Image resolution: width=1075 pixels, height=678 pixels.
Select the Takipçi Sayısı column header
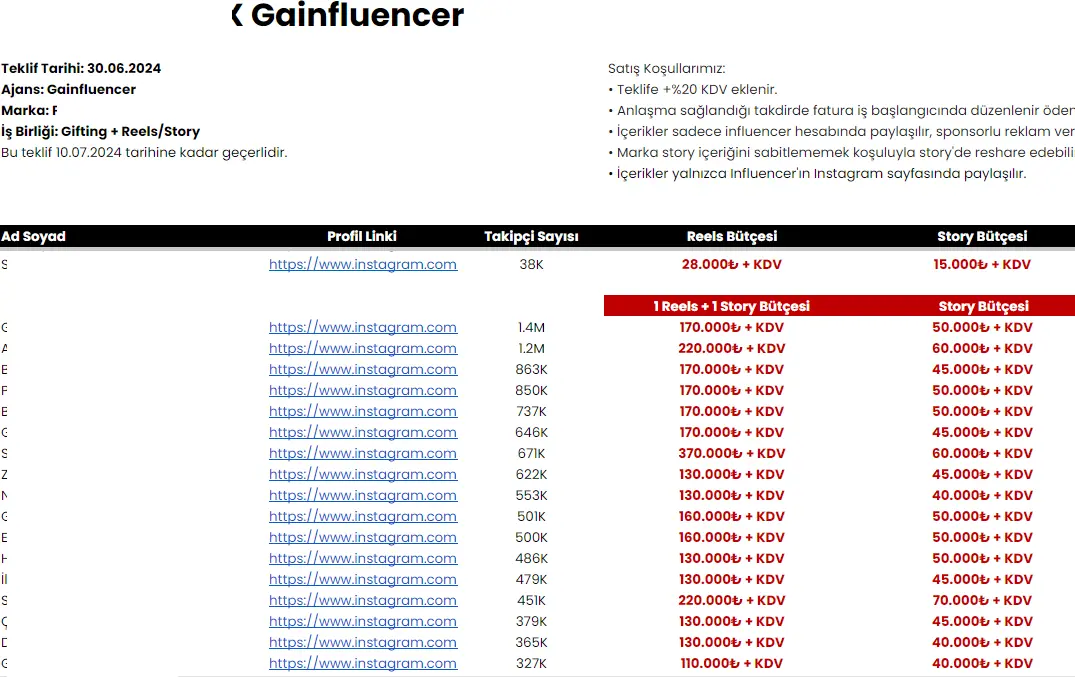coord(531,237)
